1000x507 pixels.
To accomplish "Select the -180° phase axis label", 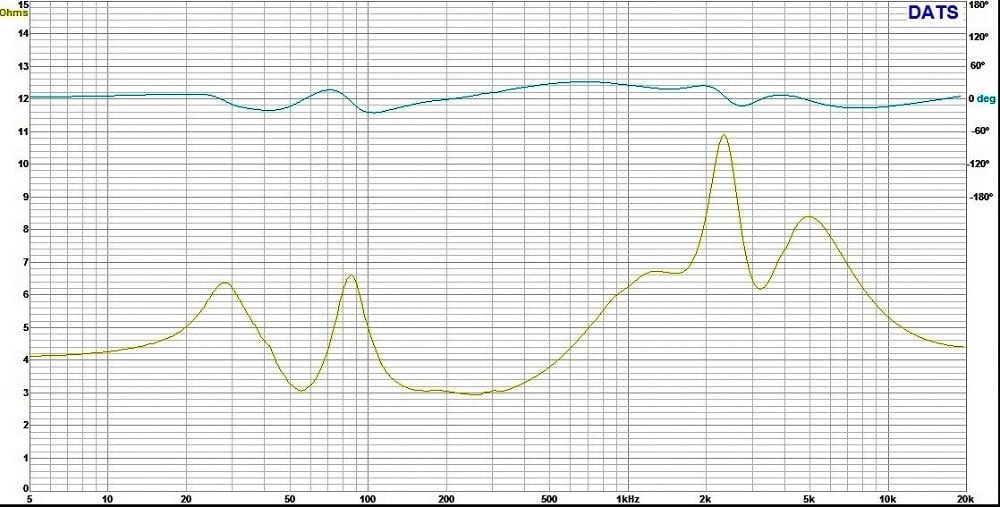I will tap(981, 197).
